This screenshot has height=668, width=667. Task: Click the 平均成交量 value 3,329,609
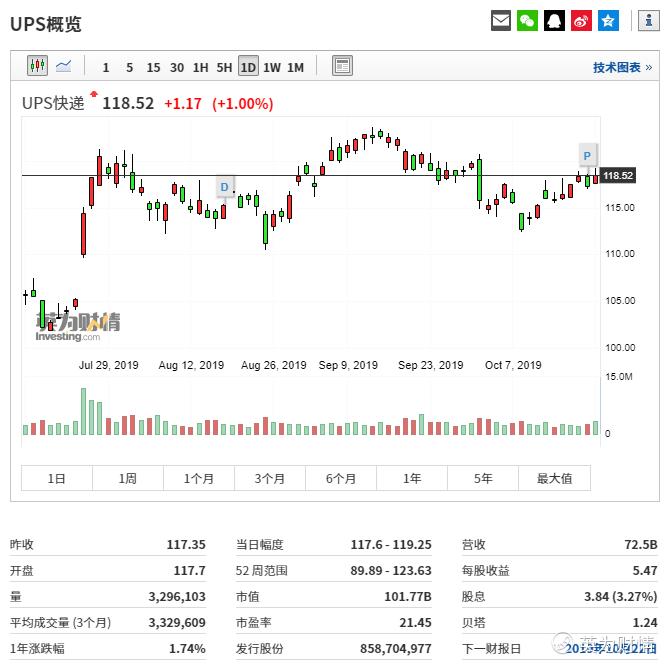pyautogui.click(x=177, y=623)
